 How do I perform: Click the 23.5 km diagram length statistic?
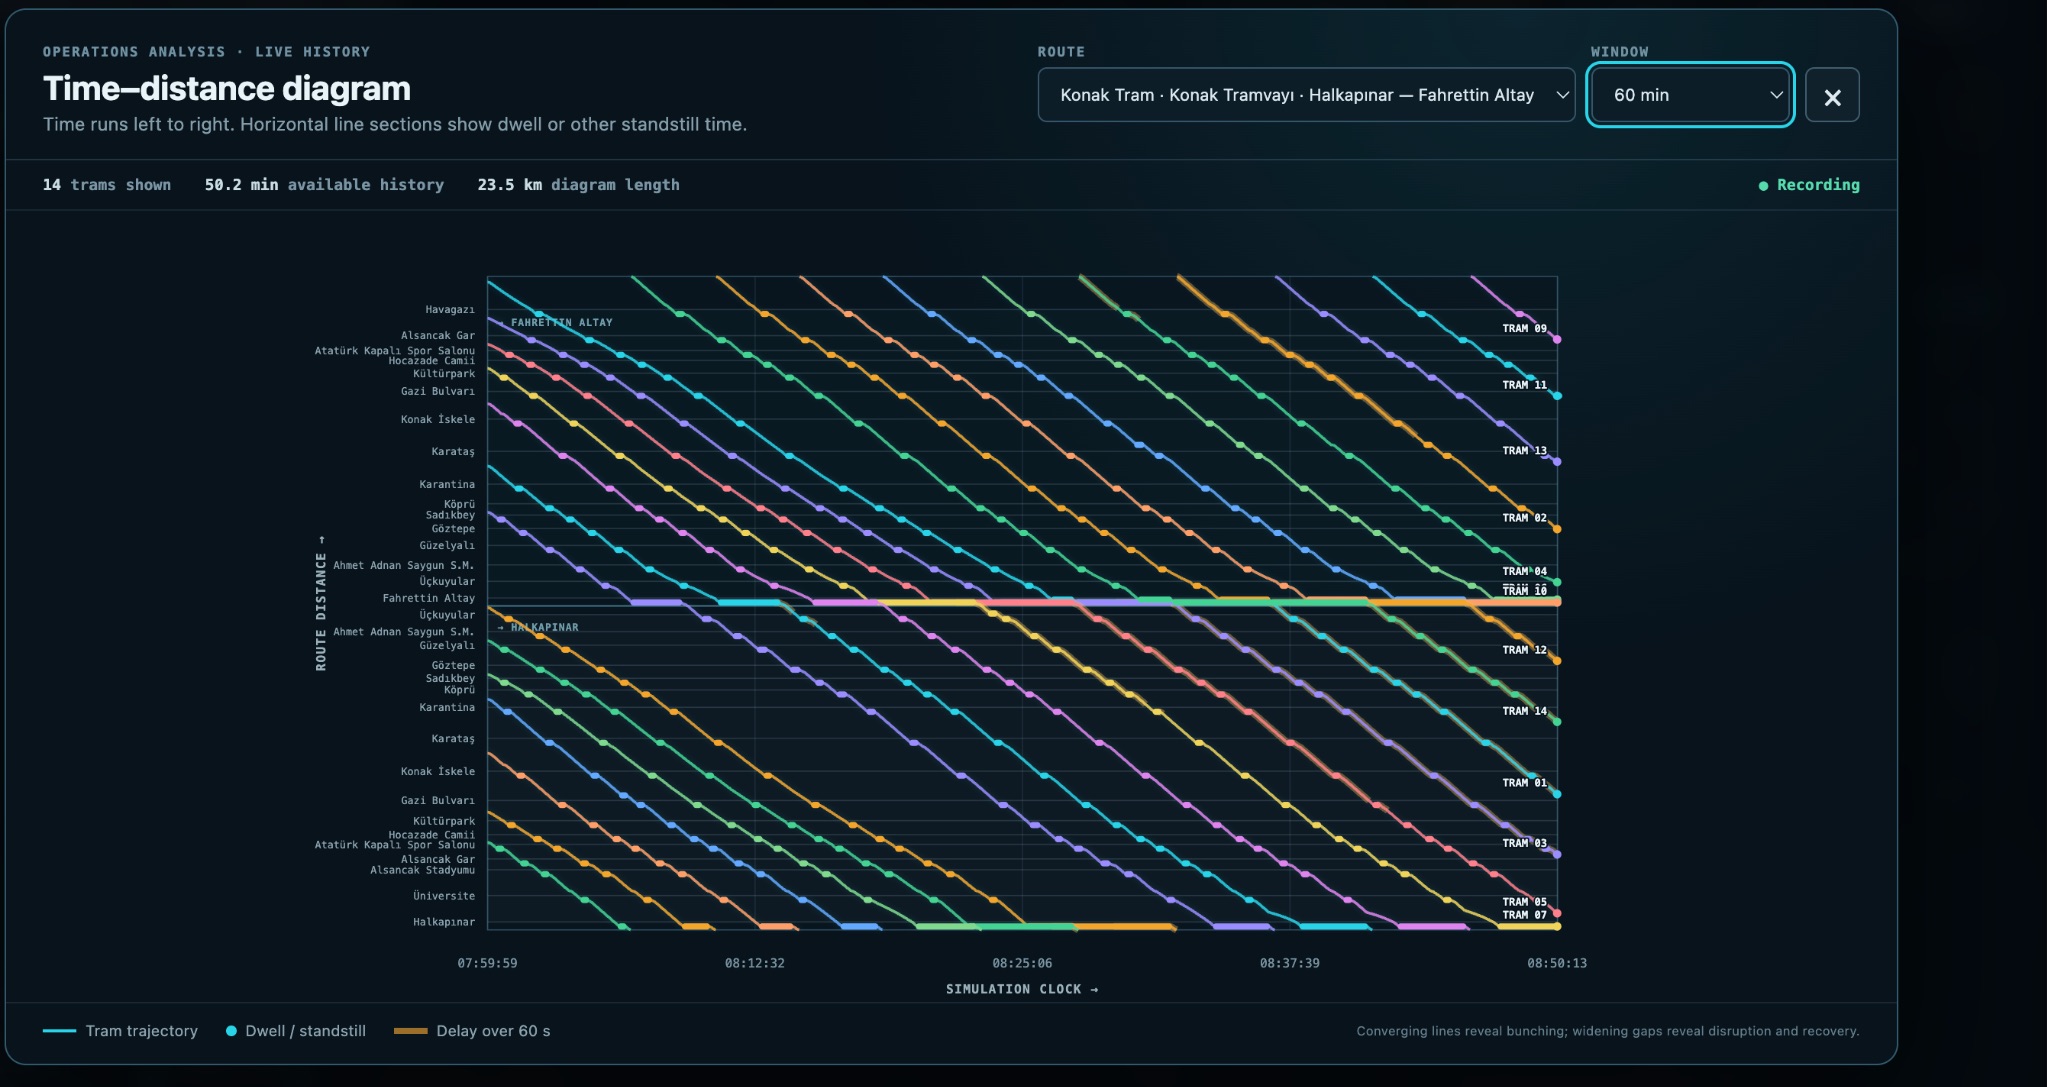point(578,185)
